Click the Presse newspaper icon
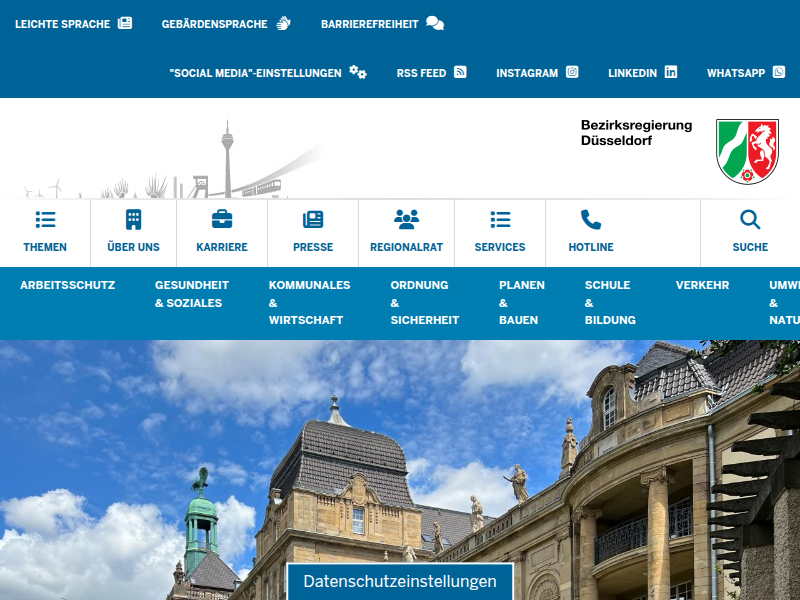The height and width of the screenshot is (600, 800). (x=313, y=220)
